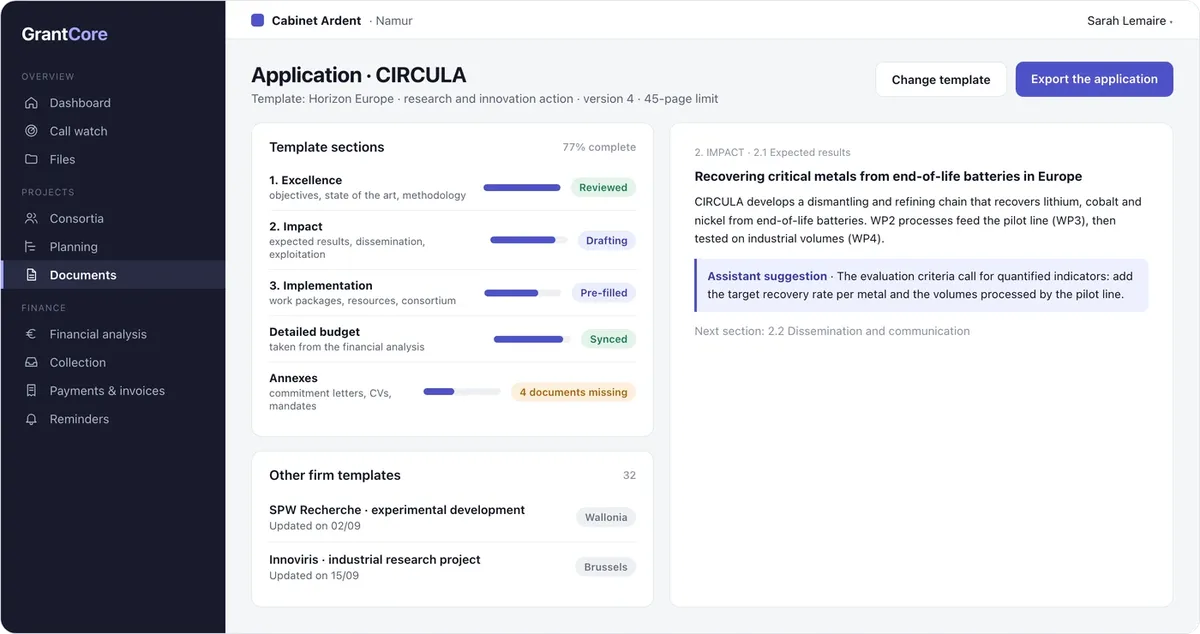Open the Sarah Lemaire user menu

click(x=1130, y=20)
